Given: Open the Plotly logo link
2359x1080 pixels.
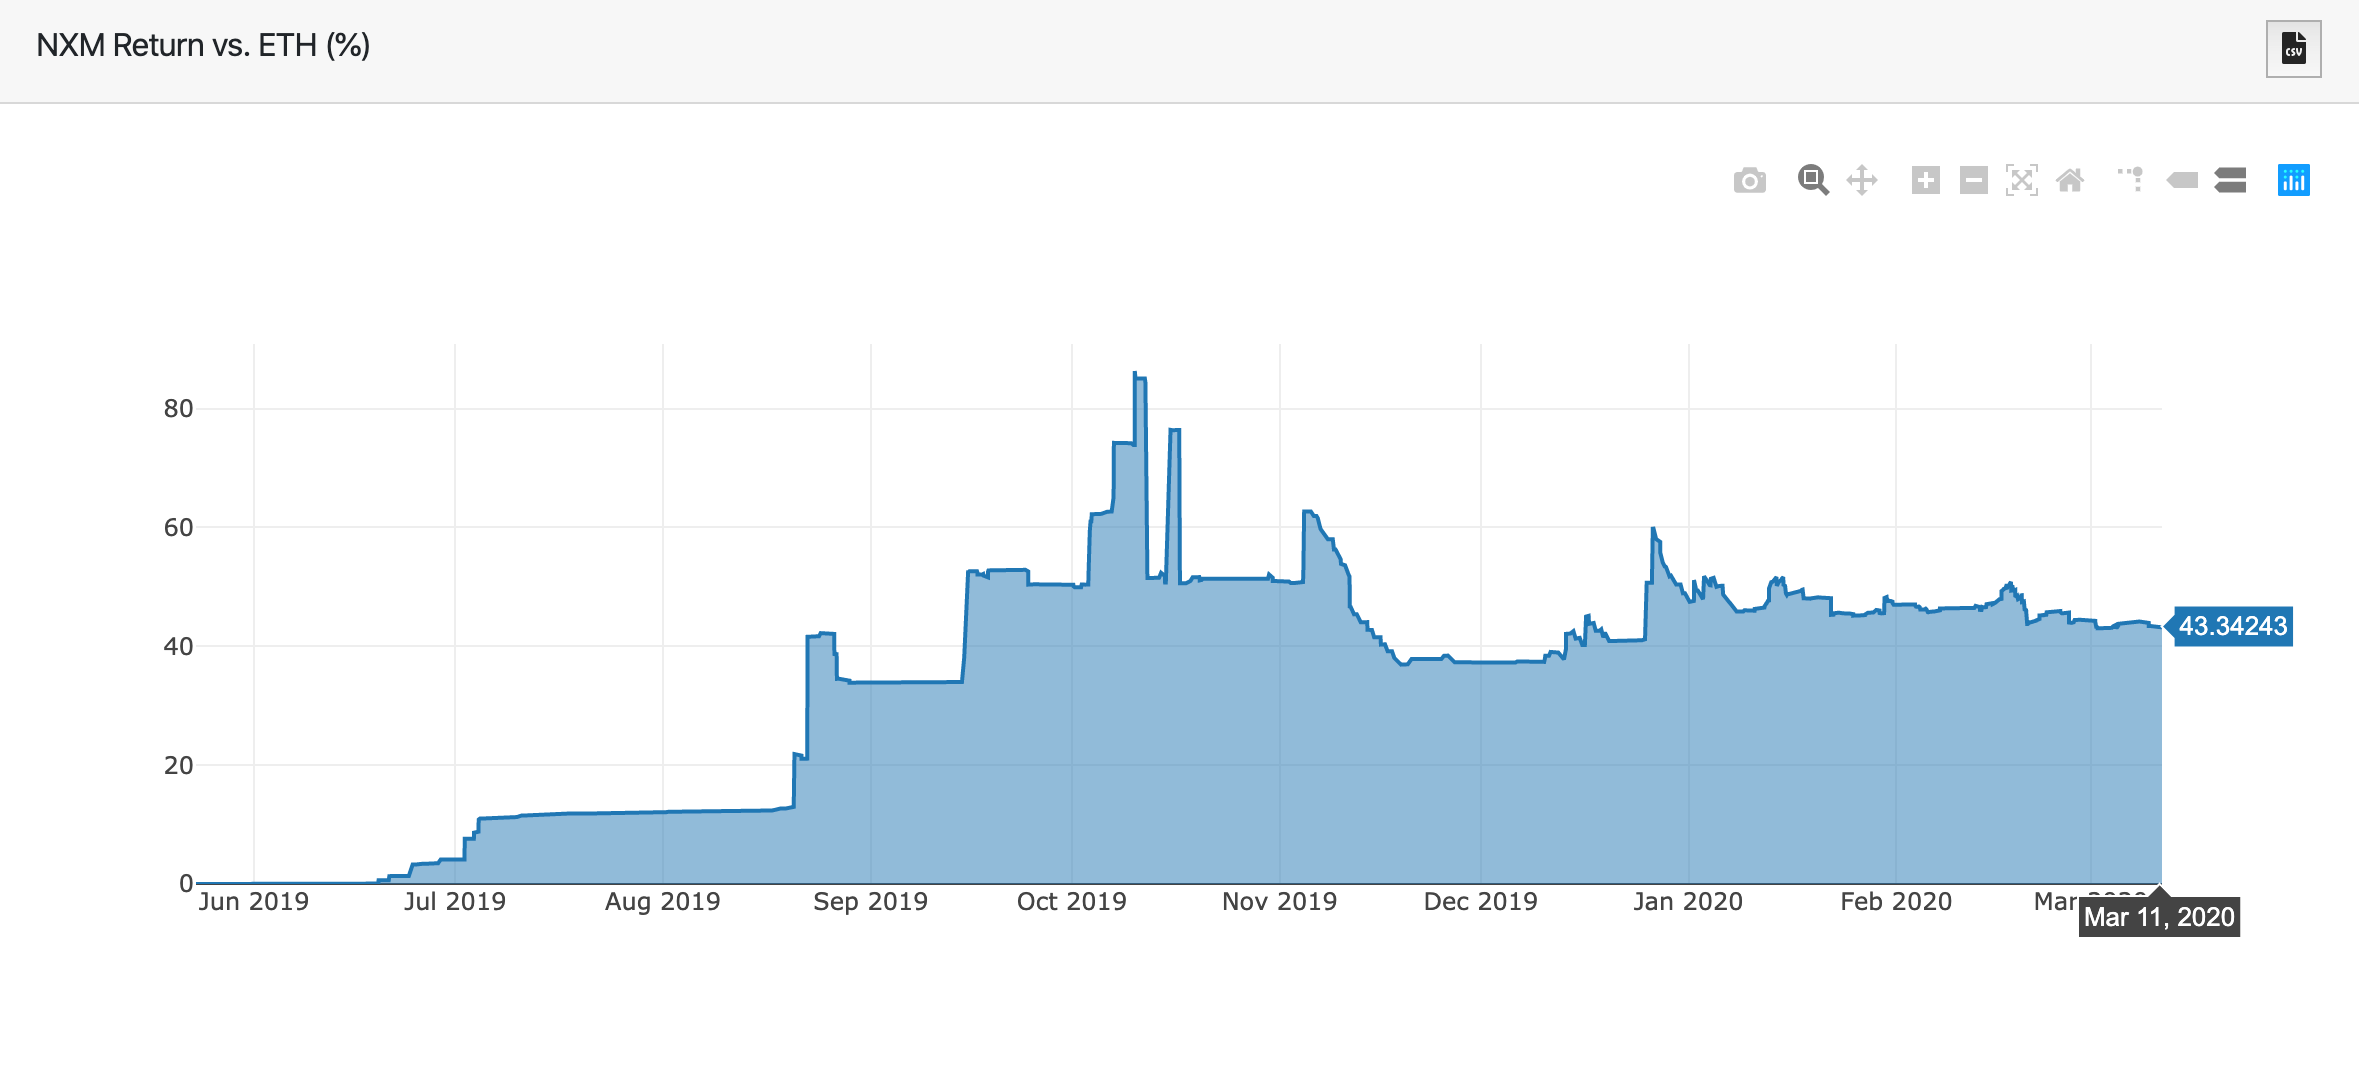Looking at the screenshot, I should [2293, 181].
